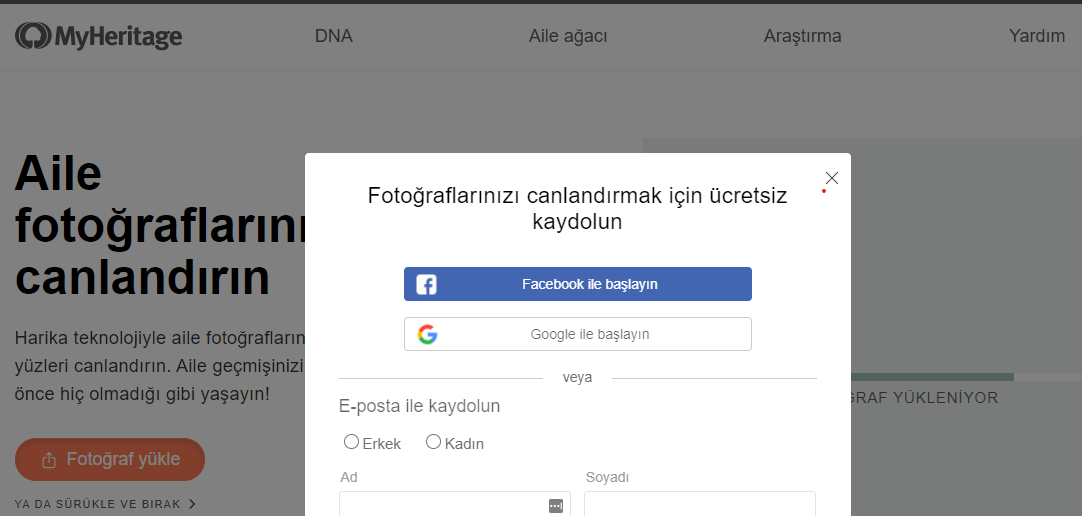The width and height of the screenshot is (1082, 516).
Task: Click the dialog title Fotoğraflarınızı canlandırmak
Action: [x=578, y=209]
